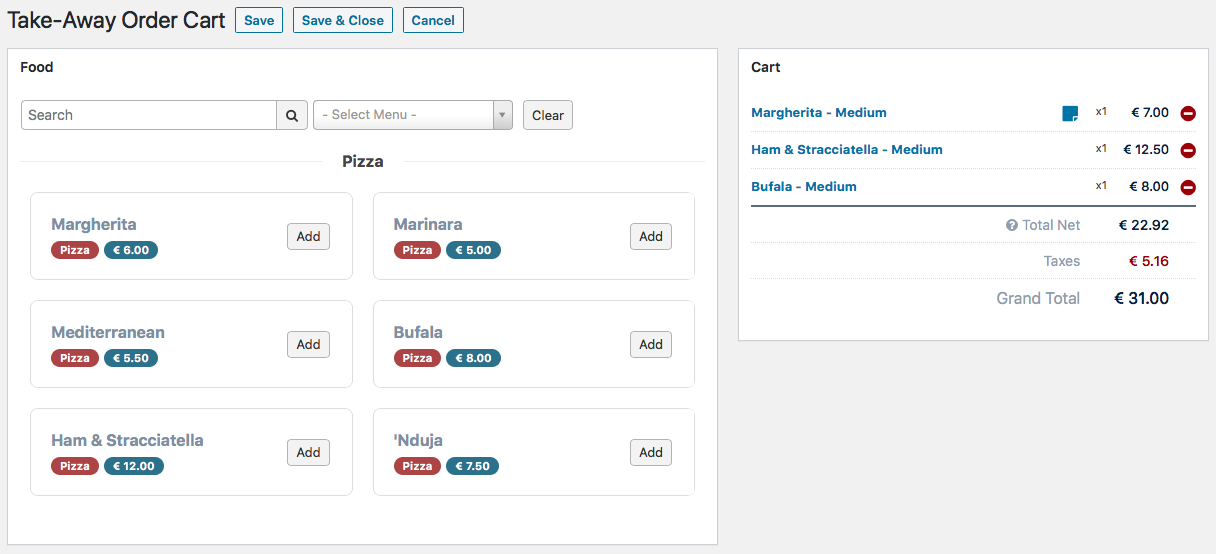Remove Margherita - Medium from cart
The width and height of the screenshot is (1216, 554).
[1188, 113]
